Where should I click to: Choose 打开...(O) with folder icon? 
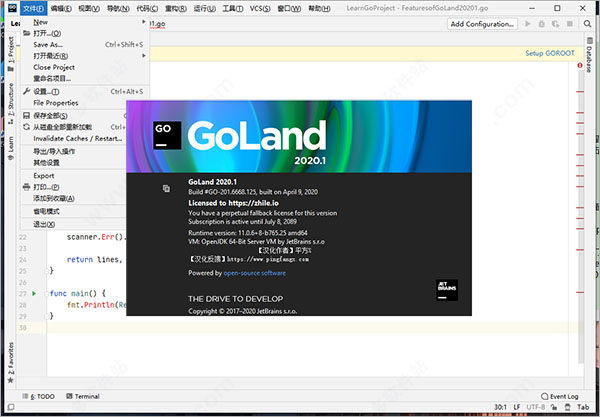(x=85, y=33)
